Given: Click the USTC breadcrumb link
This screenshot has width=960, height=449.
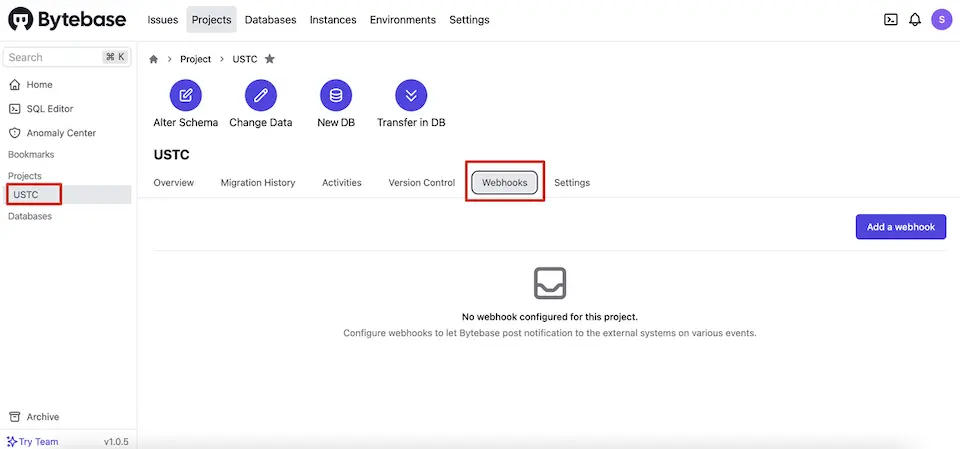Looking at the screenshot, I should (245, 59).
